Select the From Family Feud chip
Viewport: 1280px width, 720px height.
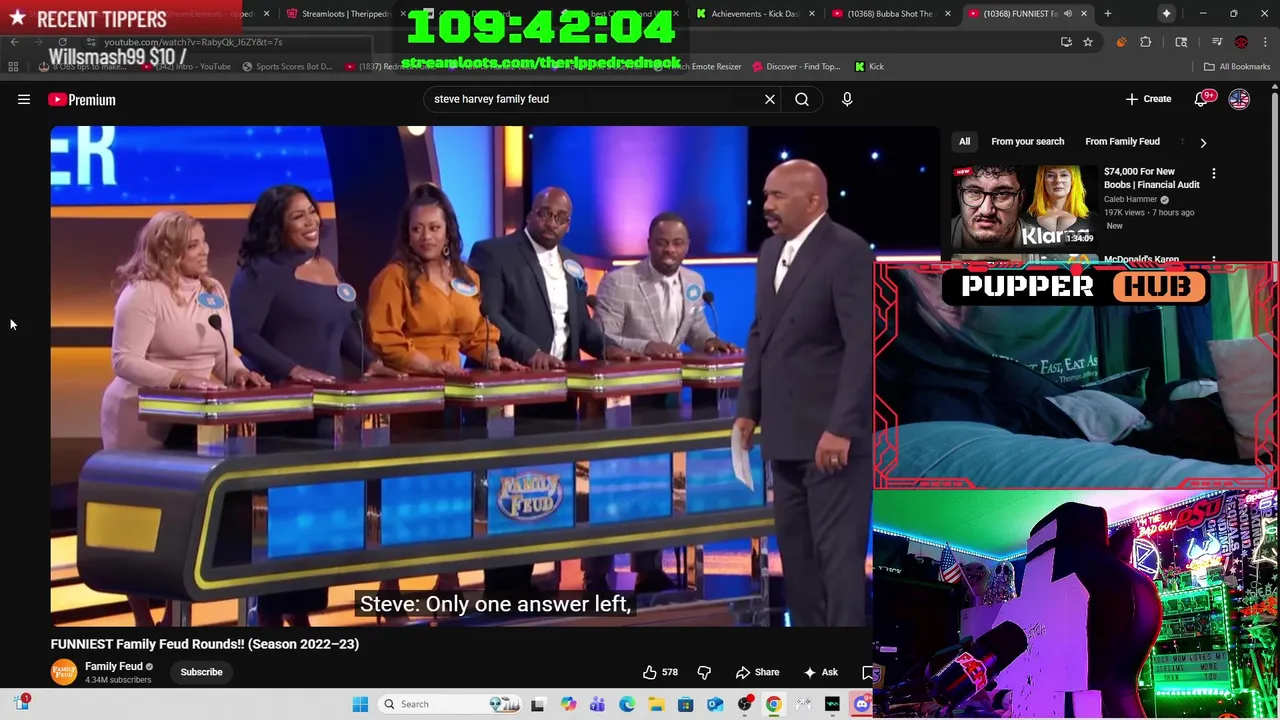(1122, 142)
